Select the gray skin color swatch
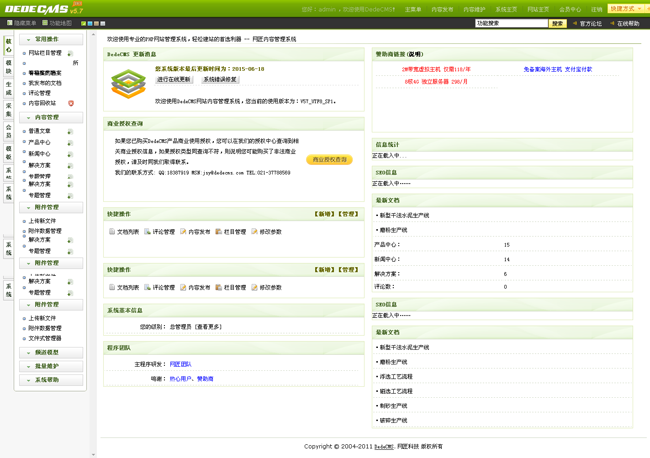Viewport: 650px width, 458px height. (103, 24)
